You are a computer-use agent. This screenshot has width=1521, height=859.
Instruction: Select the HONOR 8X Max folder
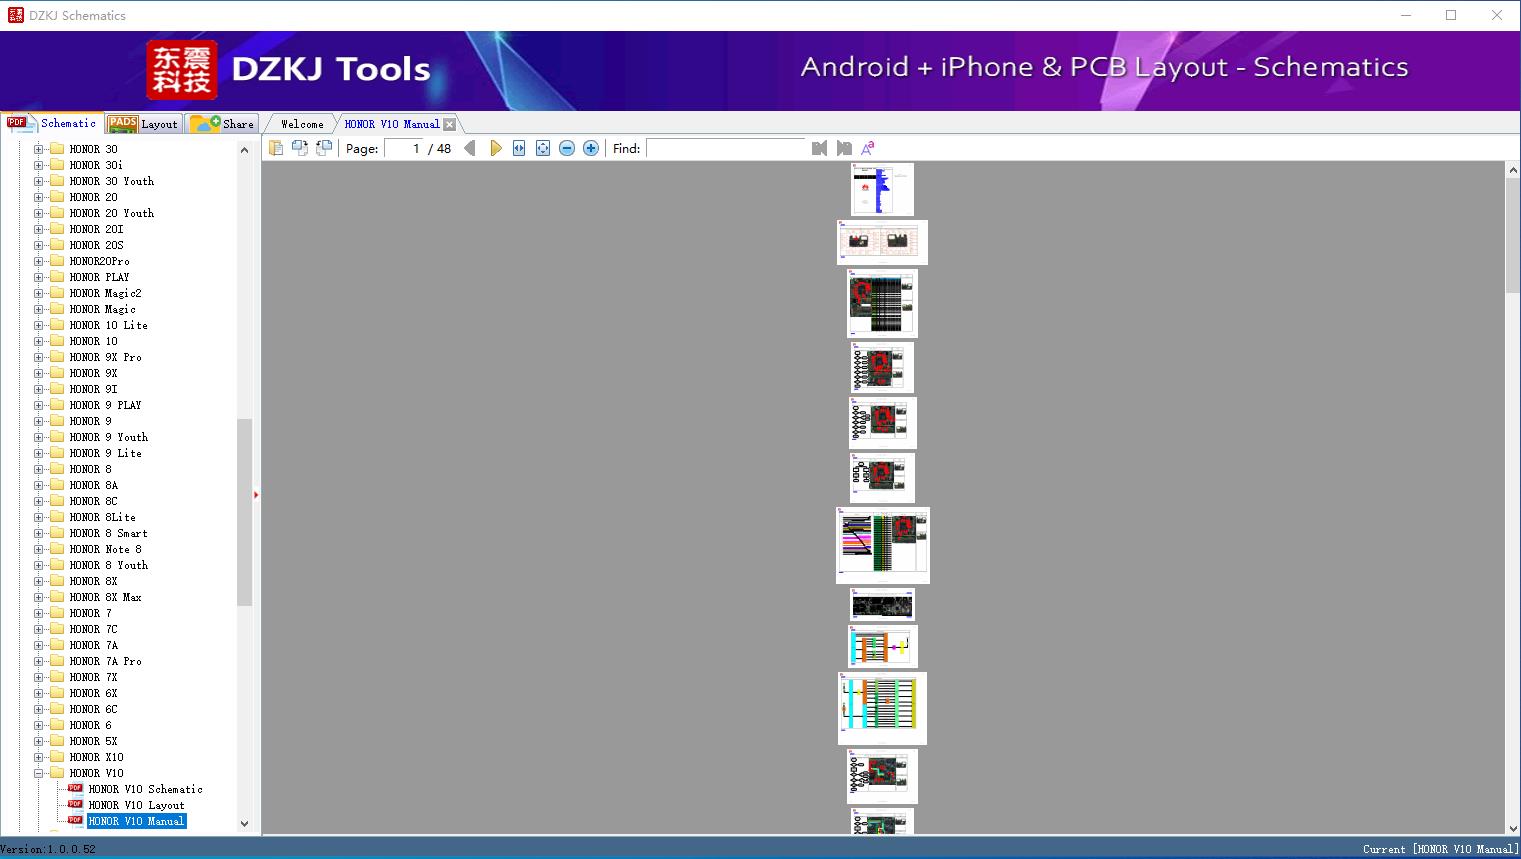(105, 597)
